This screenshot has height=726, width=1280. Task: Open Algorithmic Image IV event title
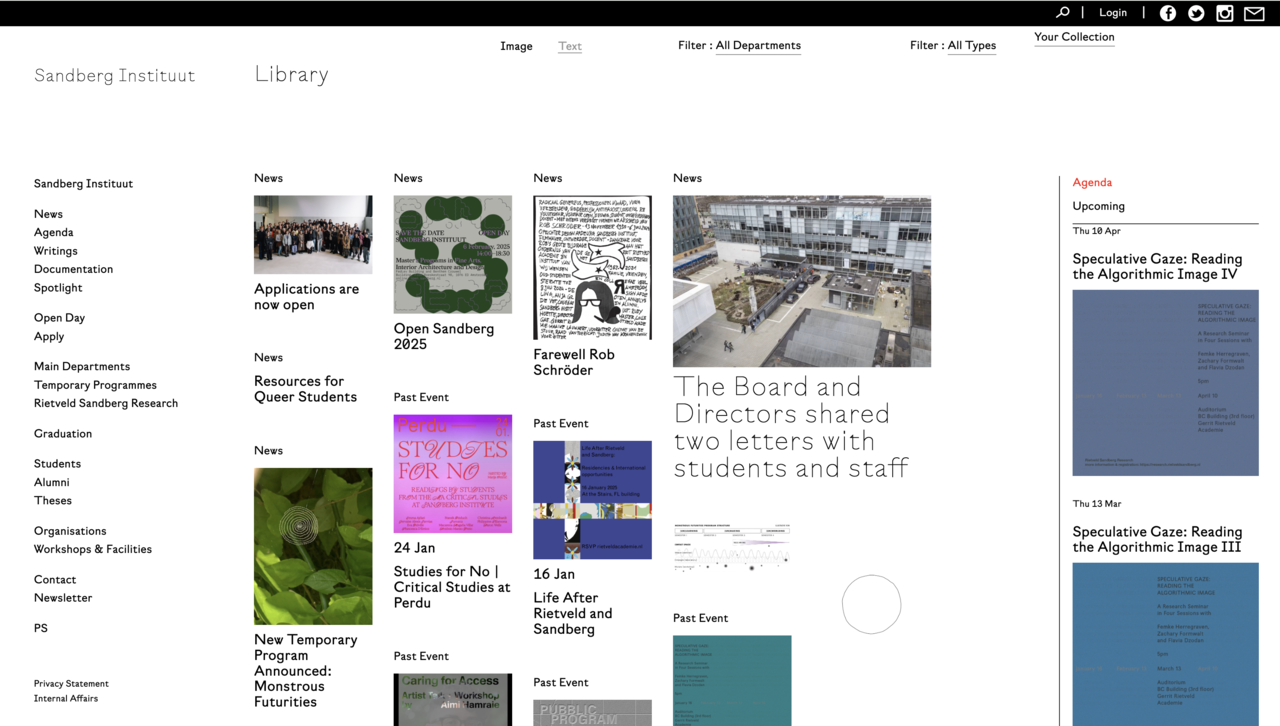click(1157, 266)
